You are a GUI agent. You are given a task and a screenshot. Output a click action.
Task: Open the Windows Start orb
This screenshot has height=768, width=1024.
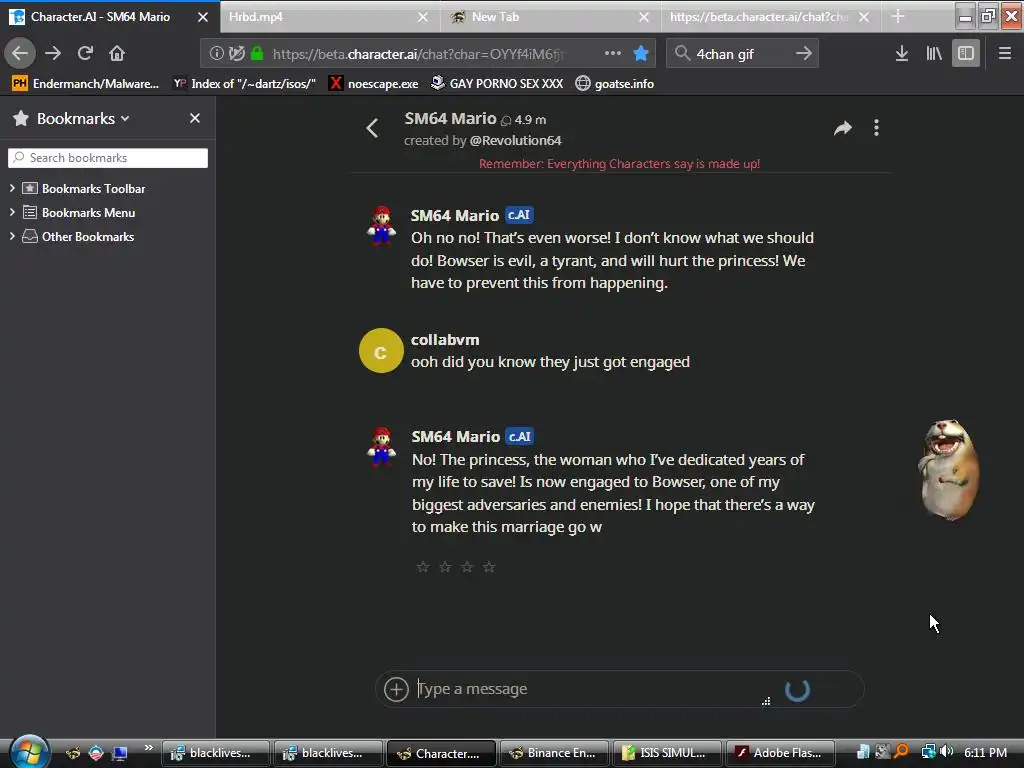[29, 752]
